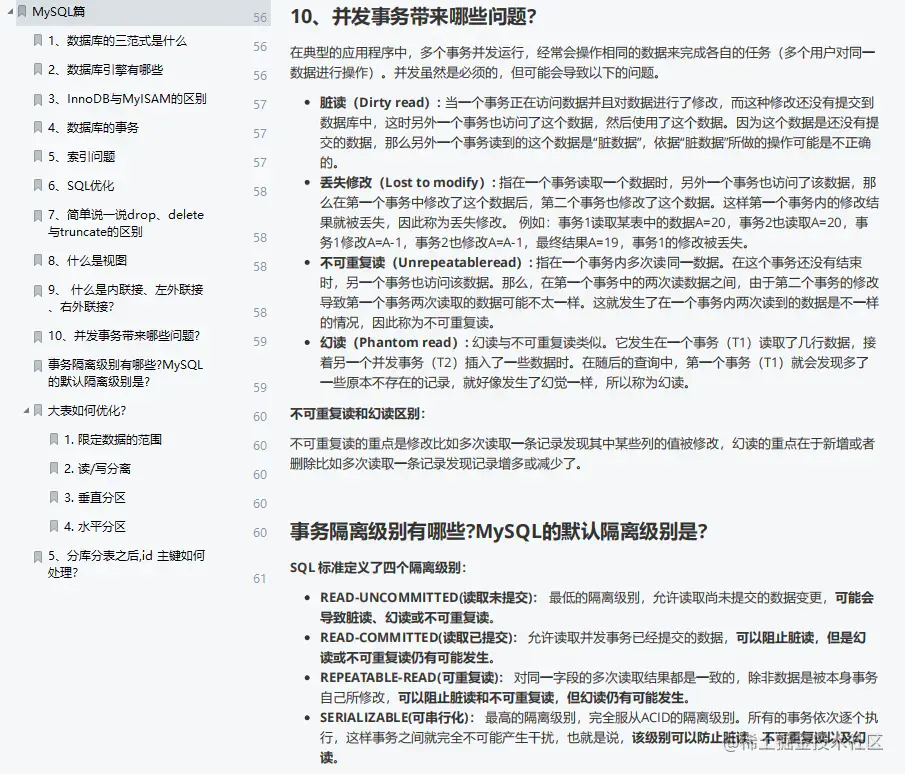Click the bookmark icon next to SQL优化
This screenshot has width=905, height=774.
point(35,185)
